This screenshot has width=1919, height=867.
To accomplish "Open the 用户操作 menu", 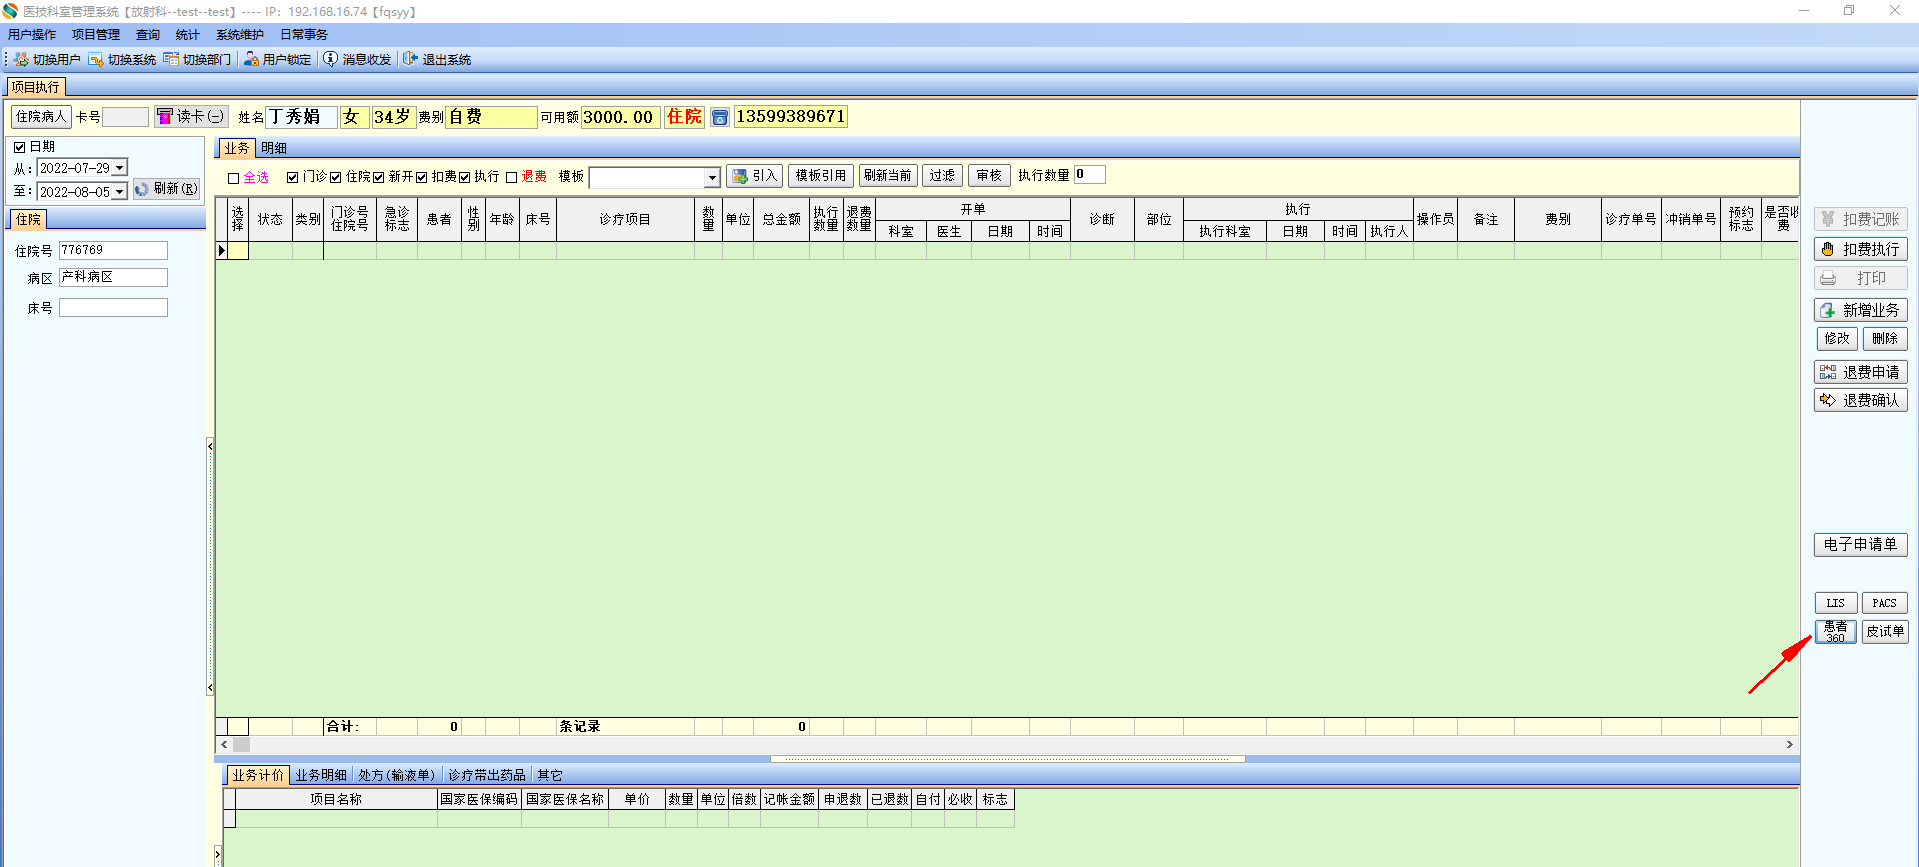I will 32,35.
